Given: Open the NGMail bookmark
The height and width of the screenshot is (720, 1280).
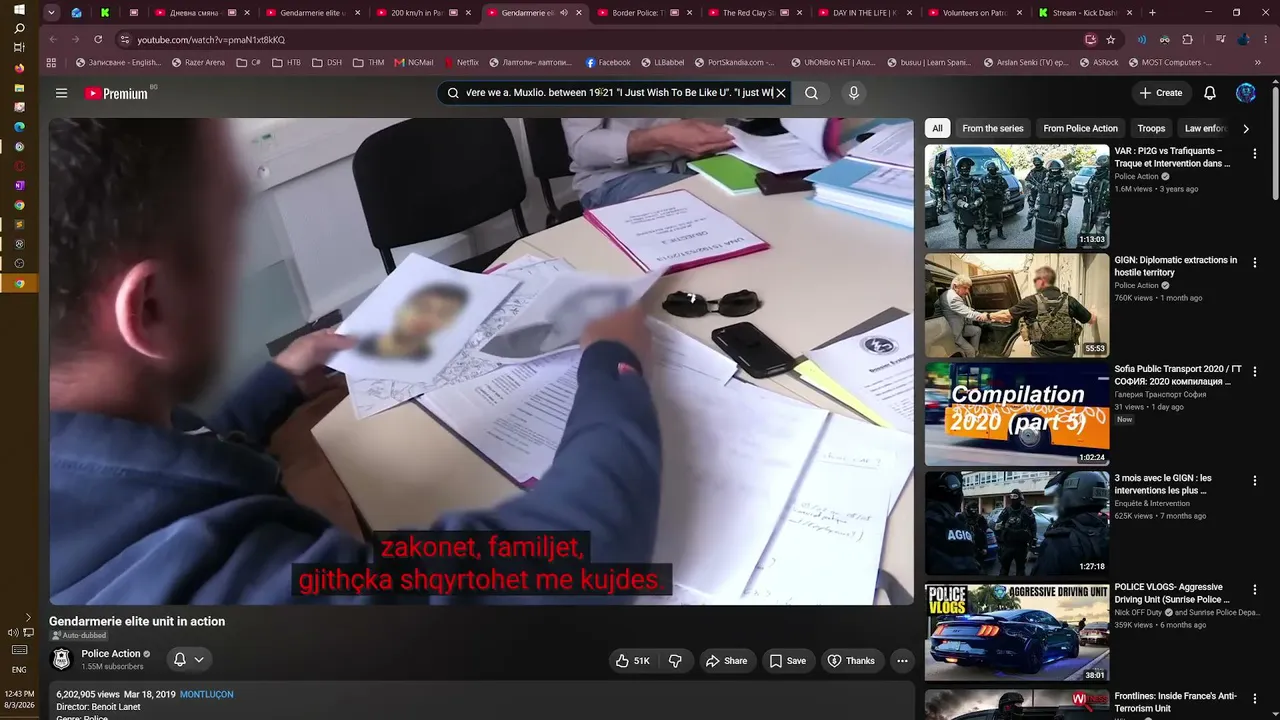Looking at the screenshot, I should tap(414, 62).
